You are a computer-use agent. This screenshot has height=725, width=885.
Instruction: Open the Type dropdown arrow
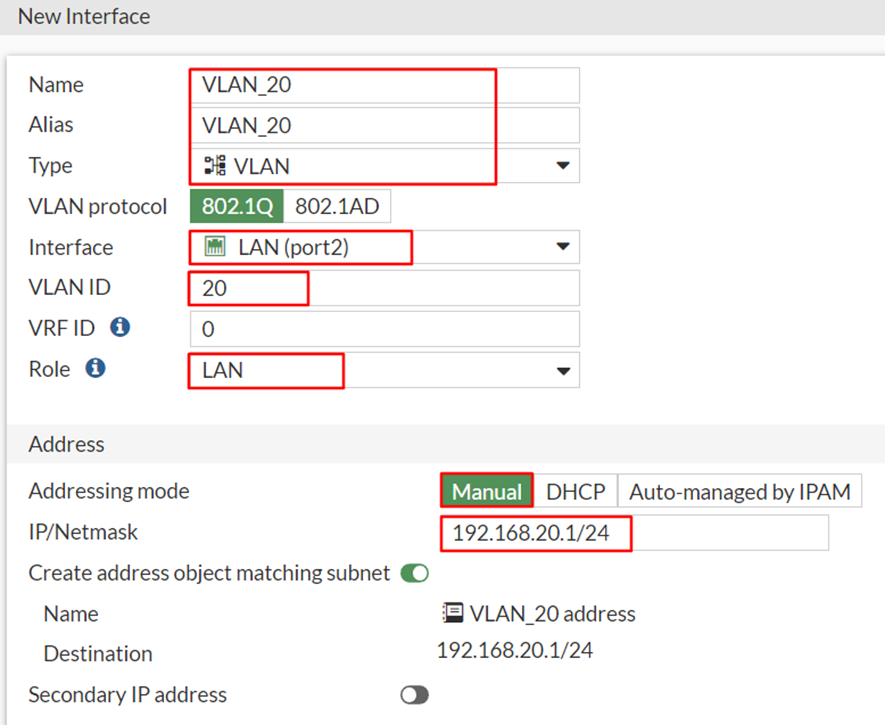point(563,165)
